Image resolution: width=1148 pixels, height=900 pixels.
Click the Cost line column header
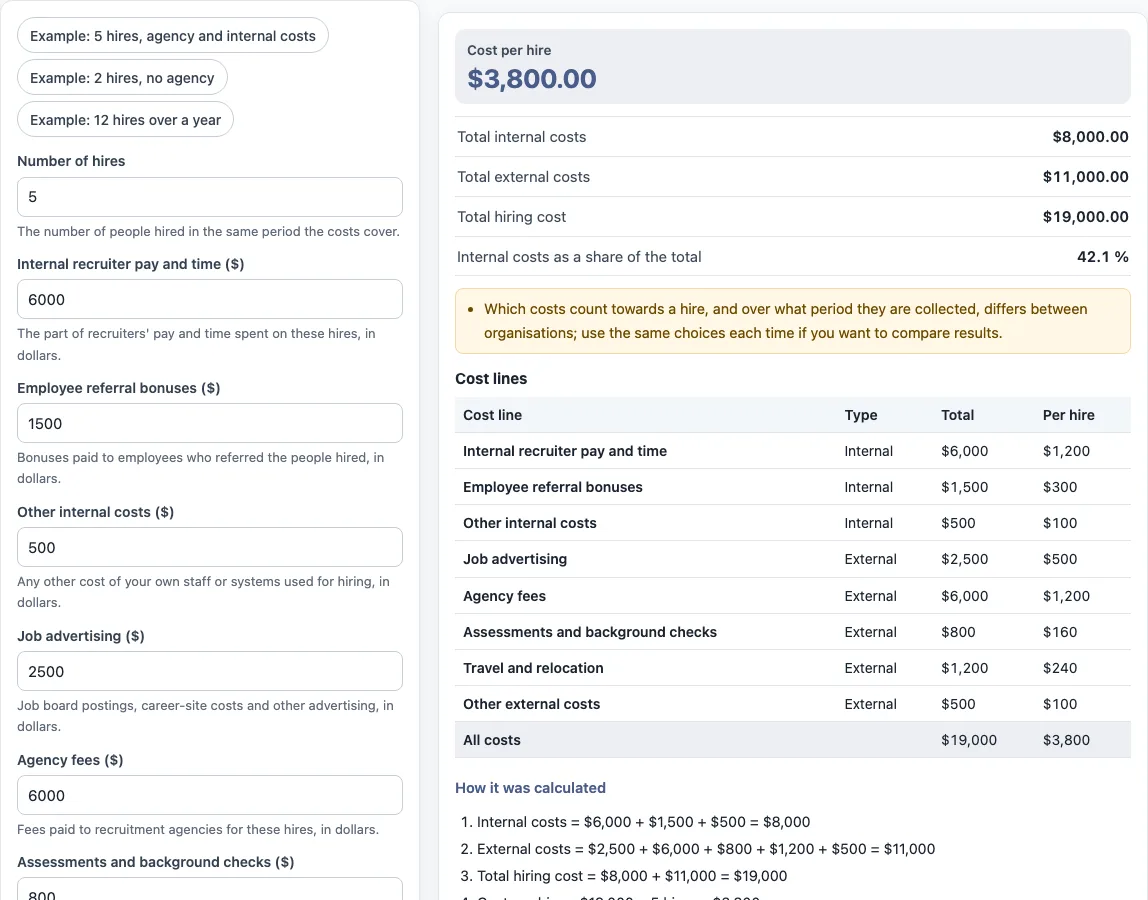point(493,415)
